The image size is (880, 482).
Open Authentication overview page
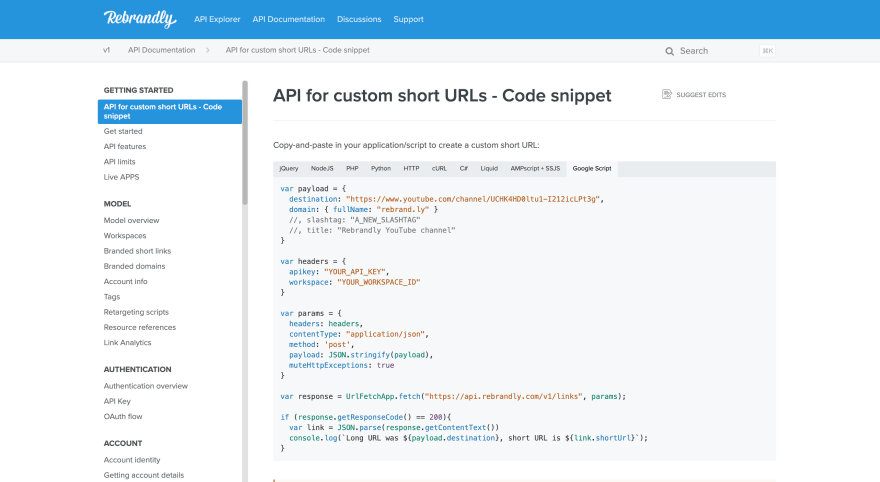point(145,386)
